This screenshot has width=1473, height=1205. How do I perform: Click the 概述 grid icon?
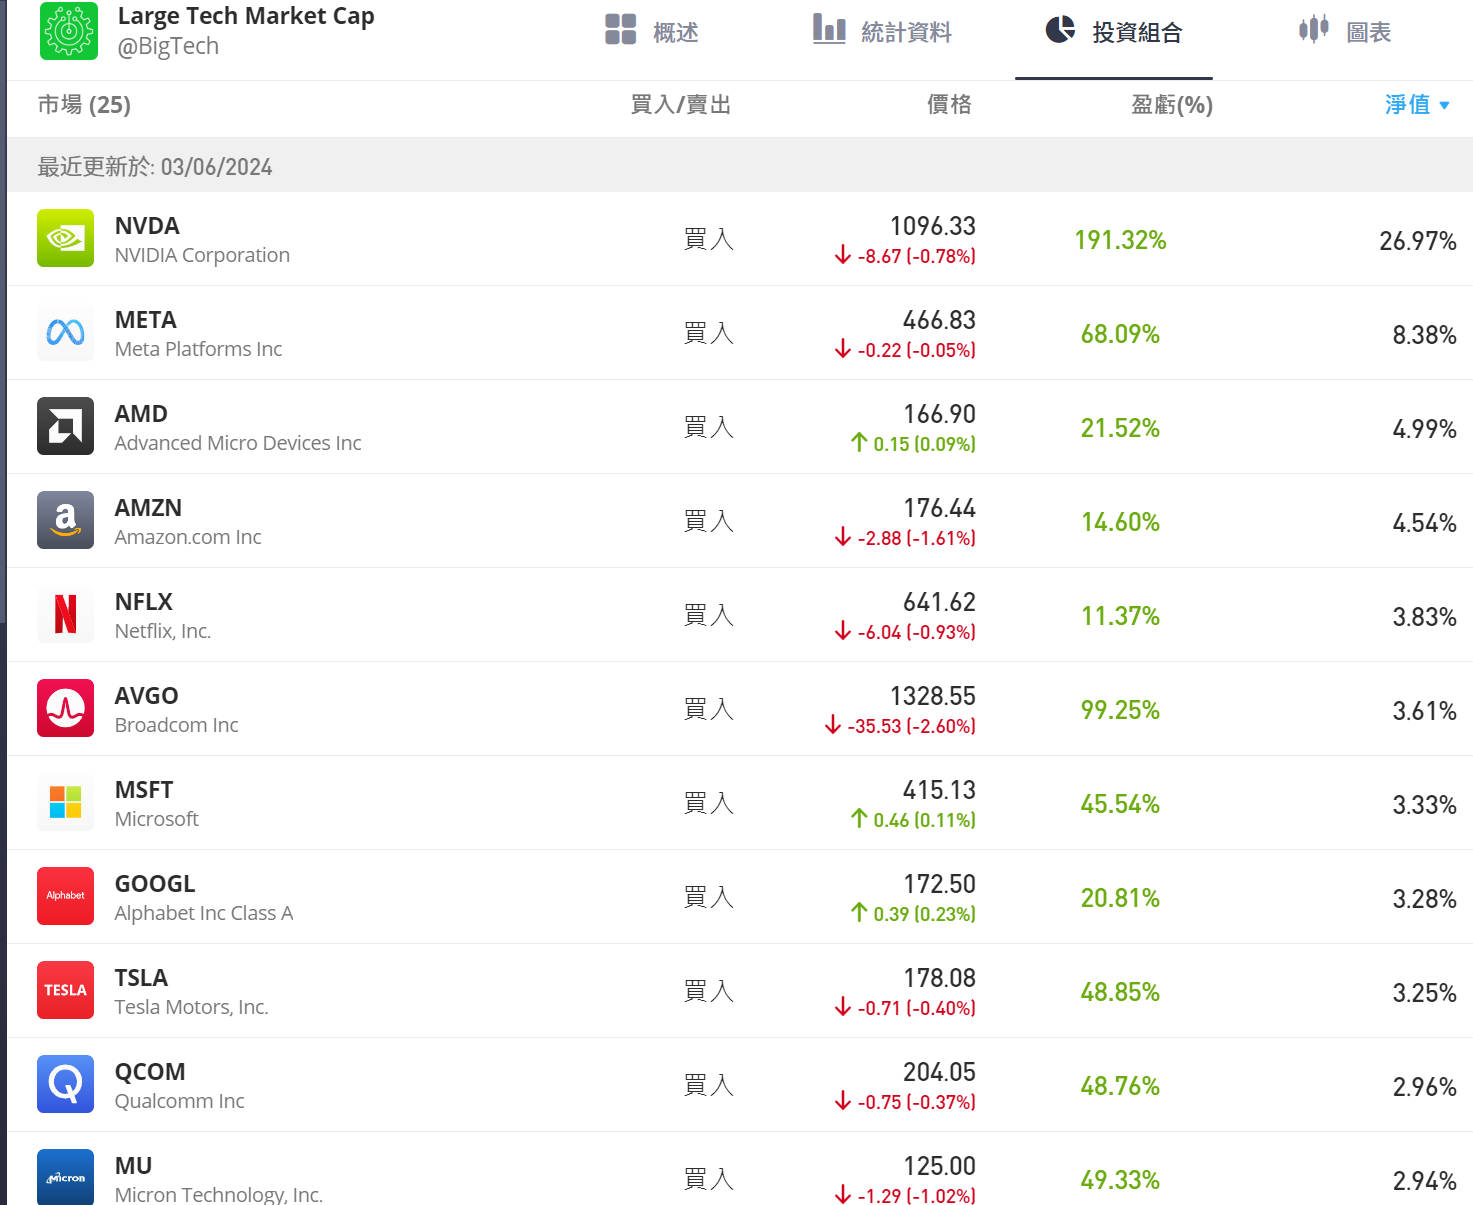(621, 29)
